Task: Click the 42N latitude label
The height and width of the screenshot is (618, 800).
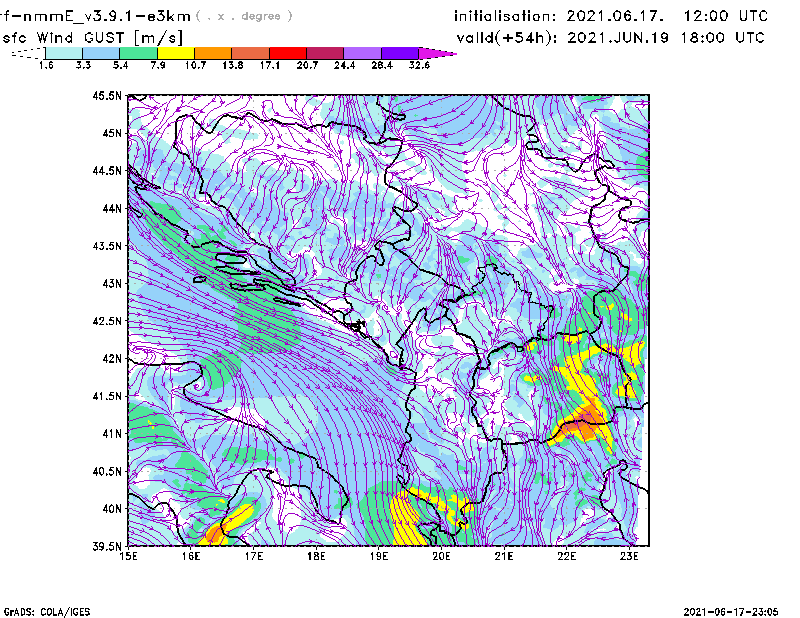Action: pyautogui.click(x=112, y=359)
